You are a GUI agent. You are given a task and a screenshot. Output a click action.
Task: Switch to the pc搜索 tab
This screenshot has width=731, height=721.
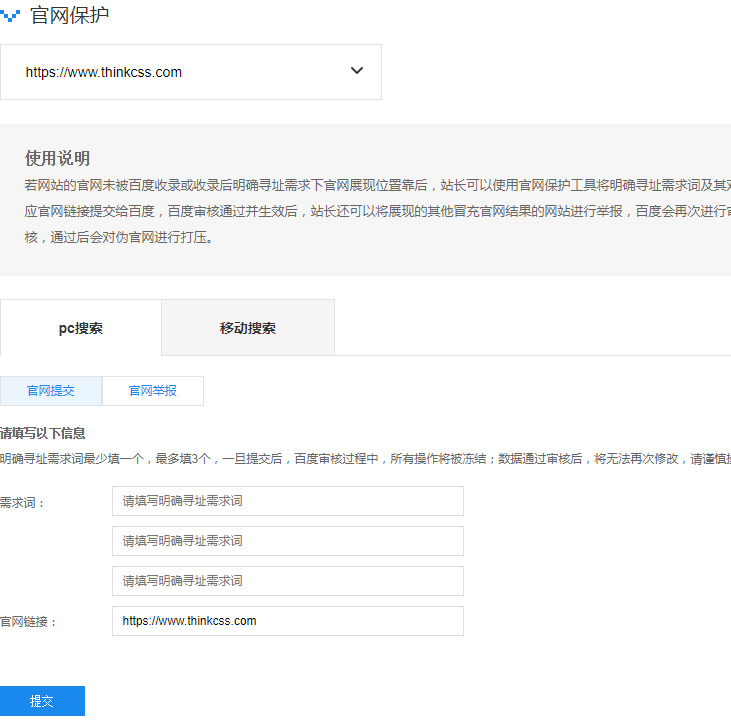pyautogui.click(x=81, y=328)
